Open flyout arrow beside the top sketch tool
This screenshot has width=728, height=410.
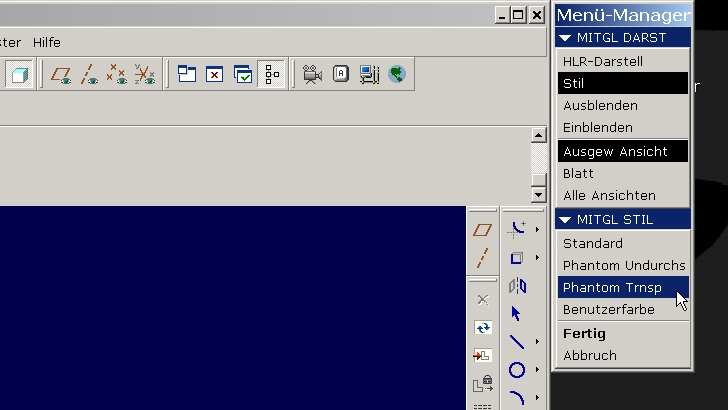[537, 229]
